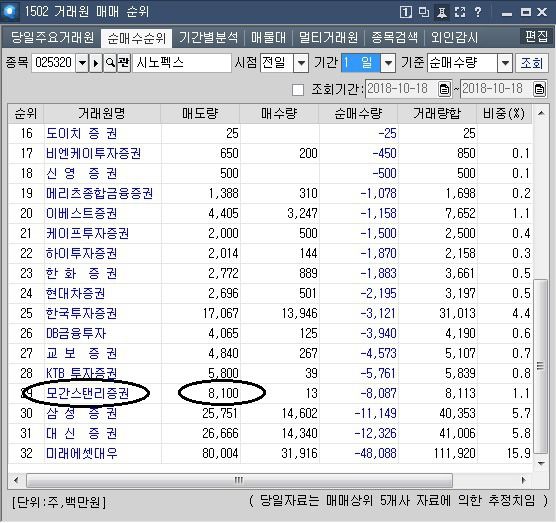
Task: Switch to 당일주요거래원 tab
Action: pos(52,38)
